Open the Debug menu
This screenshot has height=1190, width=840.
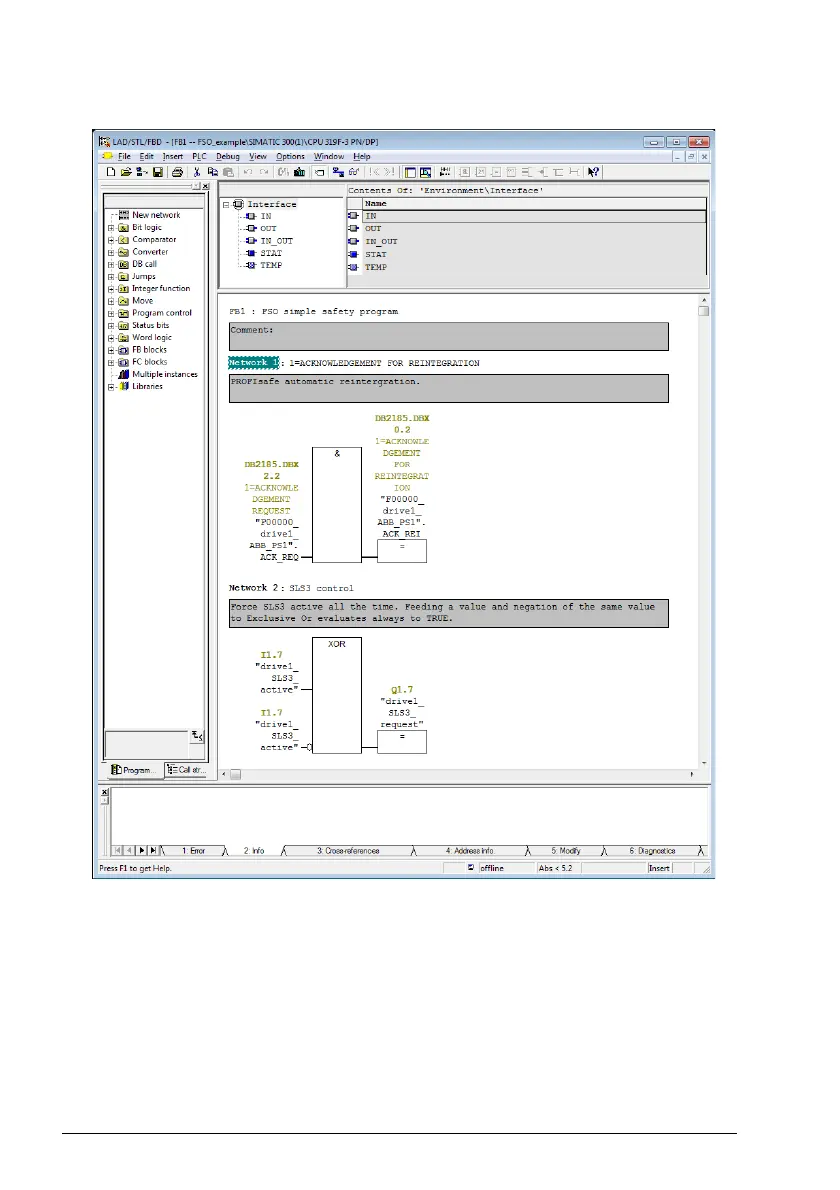tap(228, 157)
